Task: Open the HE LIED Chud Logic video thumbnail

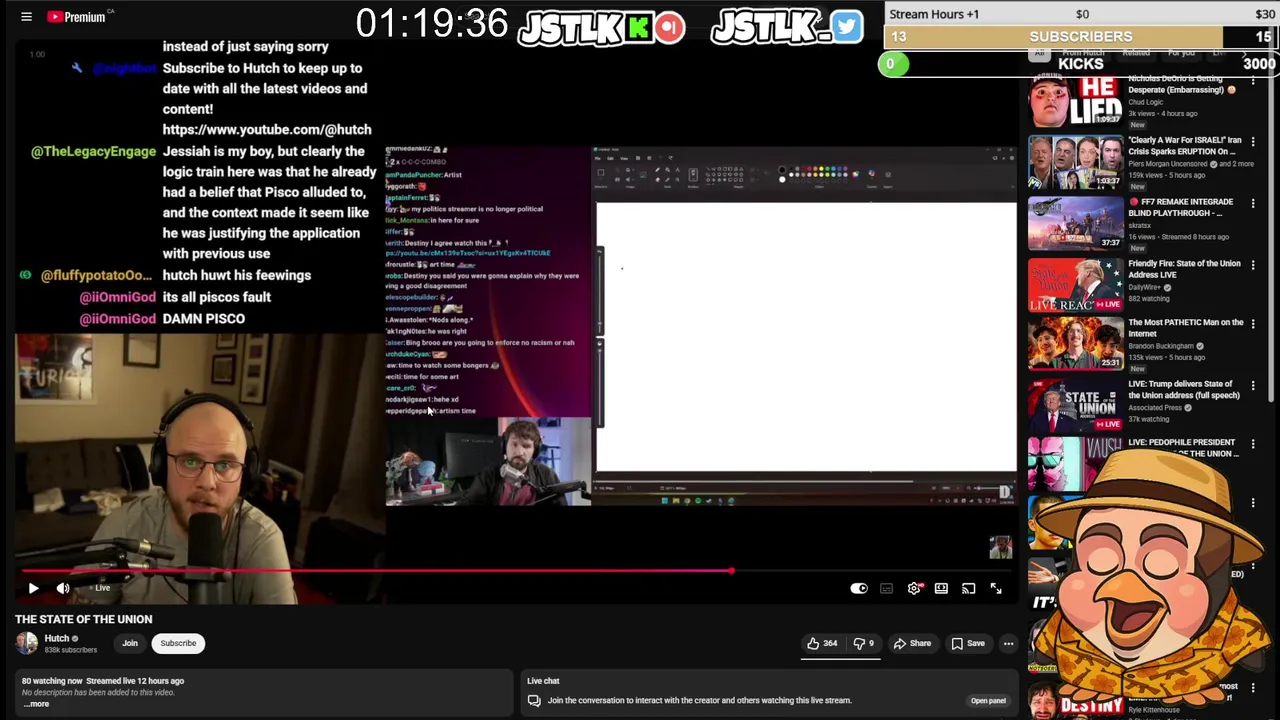Action: [1076, 100]
